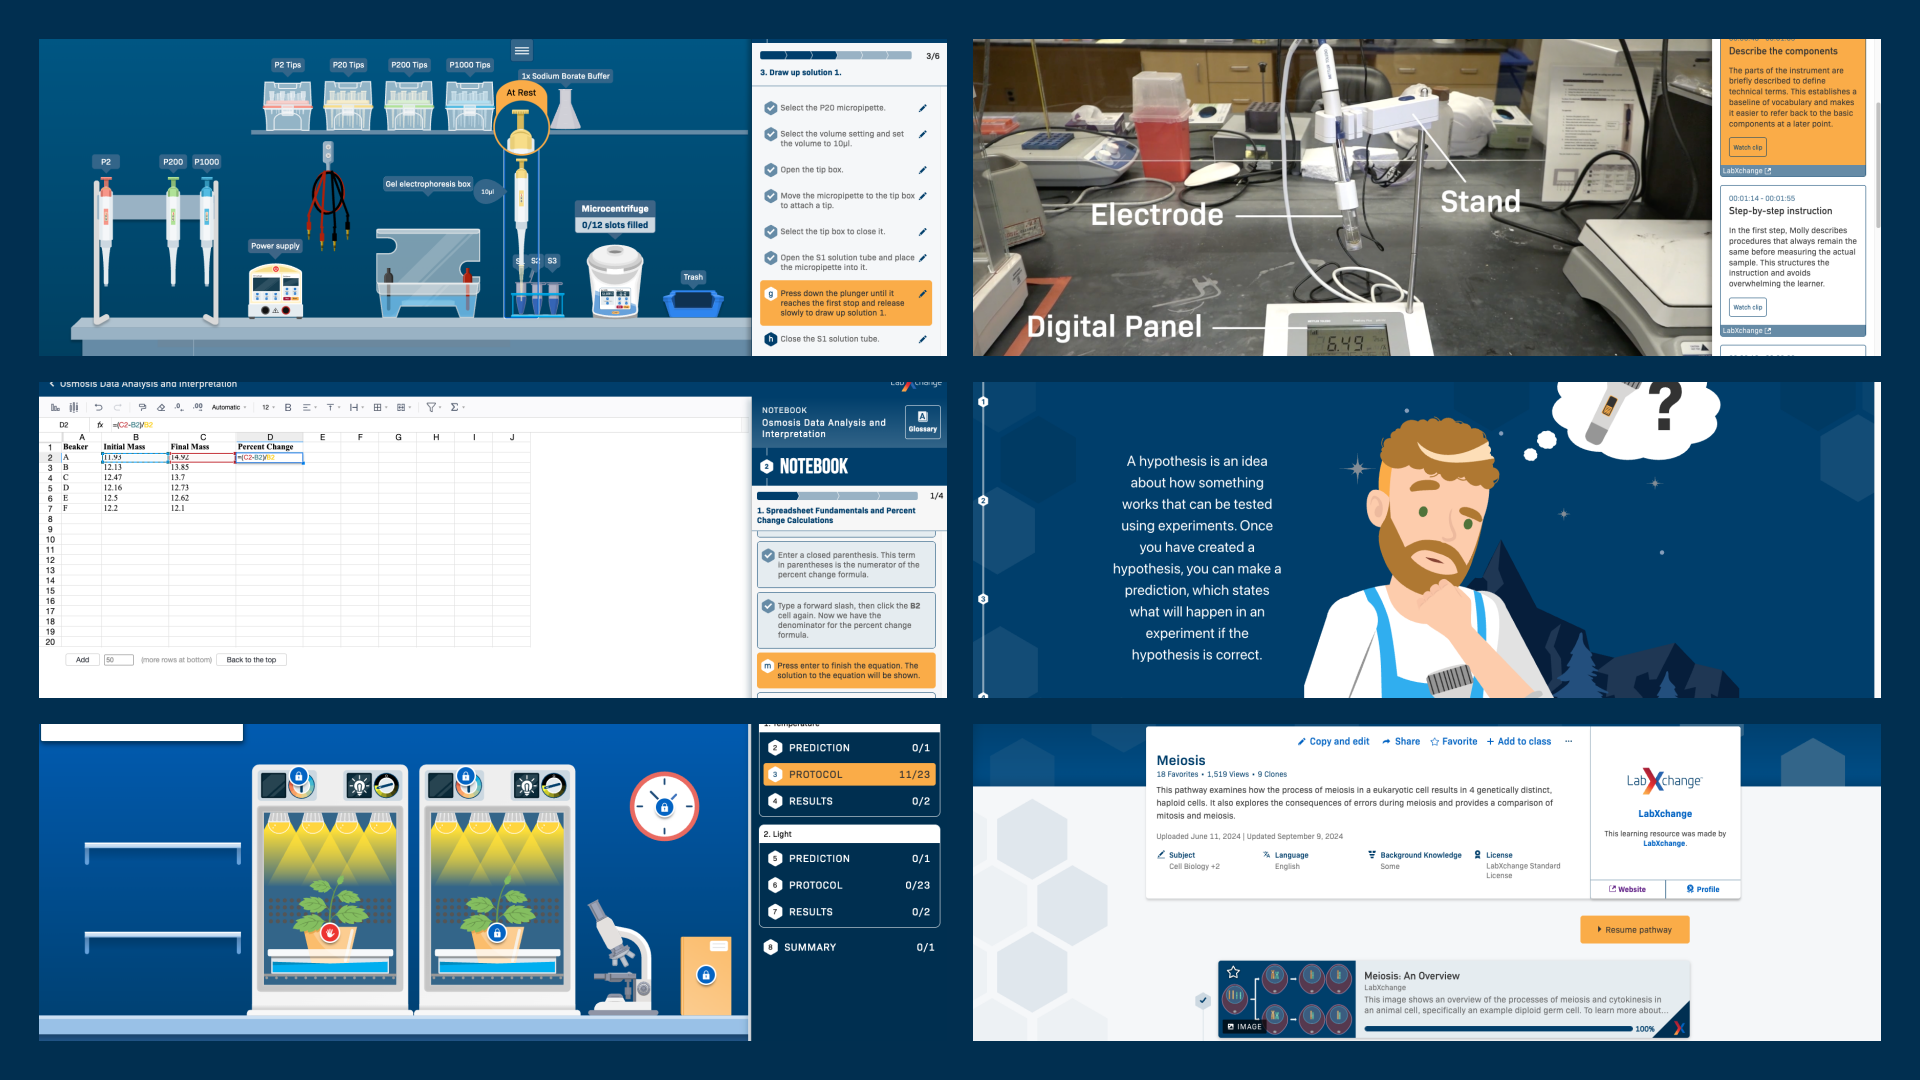Select the P200 Tips box
Image resolution: width=1920 pixels, height=1080 pixels.
(409, 105)
